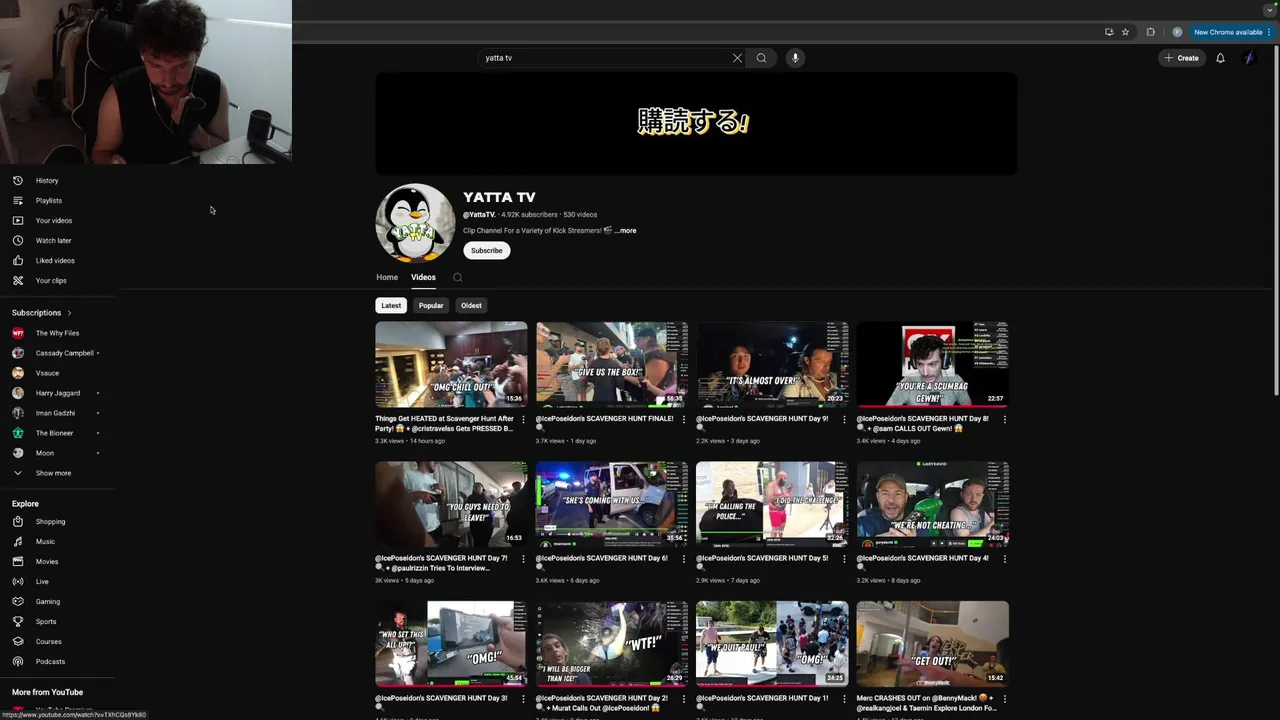
Task: Open the YATTA TV penguin avatar
Action: 415,223
